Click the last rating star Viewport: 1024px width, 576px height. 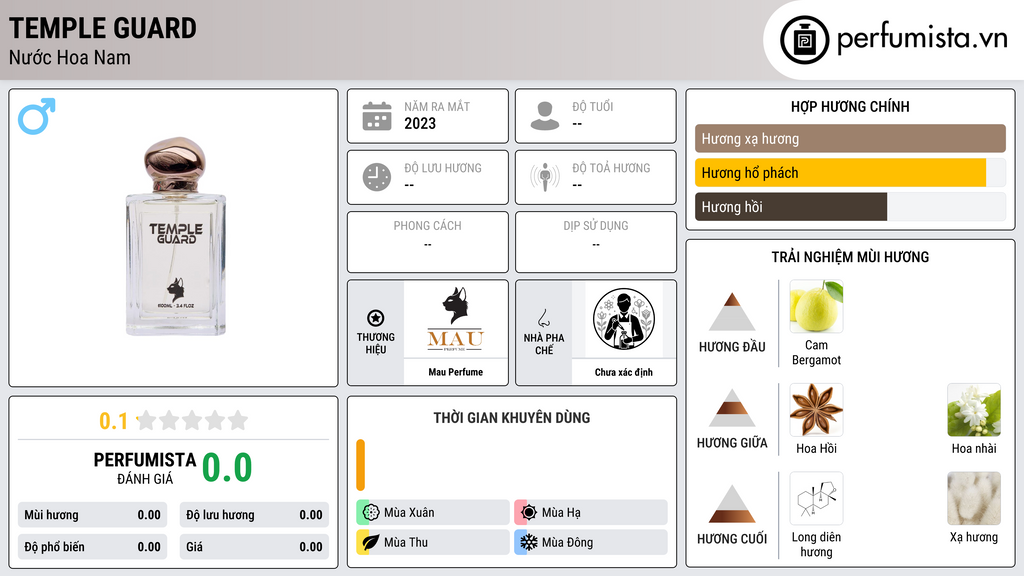click(x=238, y=420)
